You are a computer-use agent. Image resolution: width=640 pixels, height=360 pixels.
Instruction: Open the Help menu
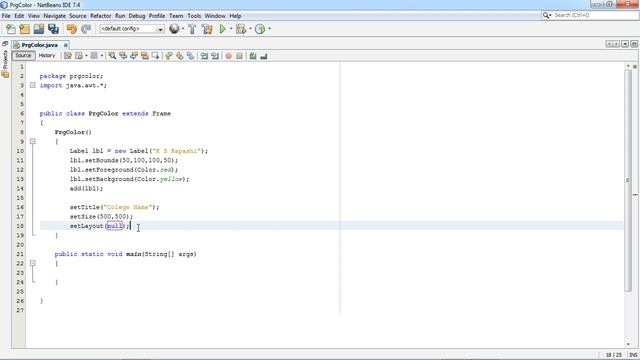[235, 16]
